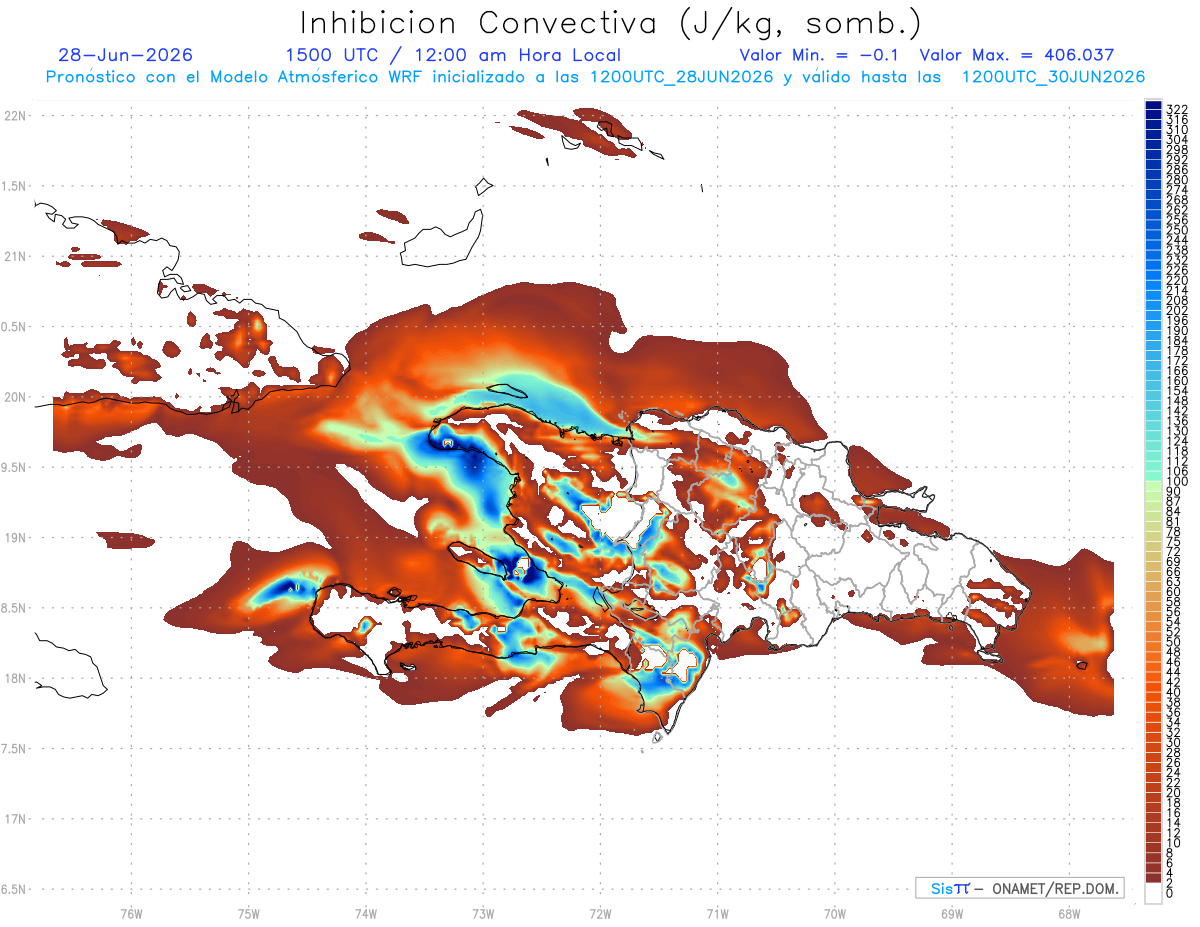Click the "322" color bar value
This screenshot has width=1200, height=927.
(x=1176, y=109)
